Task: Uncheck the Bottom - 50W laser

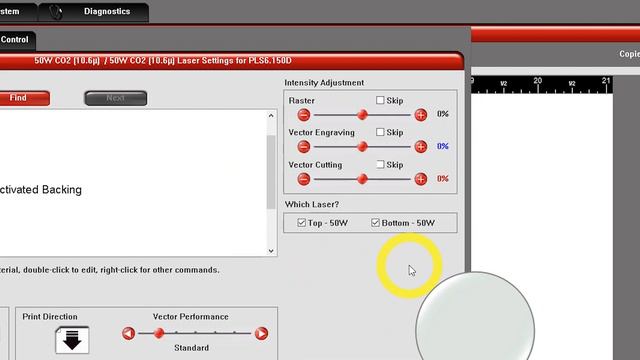Action: click(376, 222)
